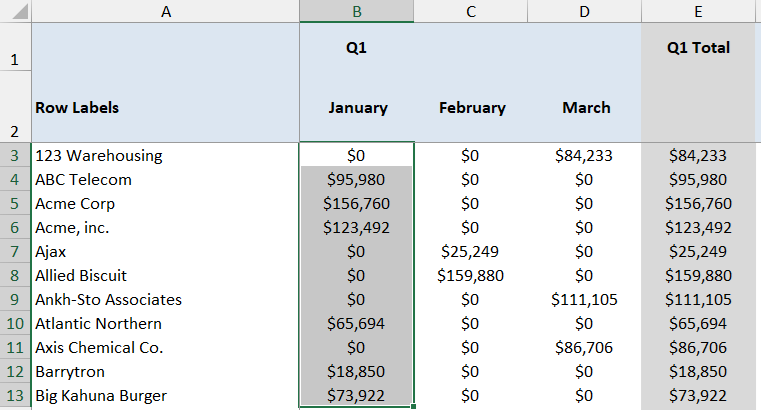Click Q1 Total $73,922 for Big Kahuna Burger
The height and width of the screenshot is (410, 761).
(x=698, y=395)
